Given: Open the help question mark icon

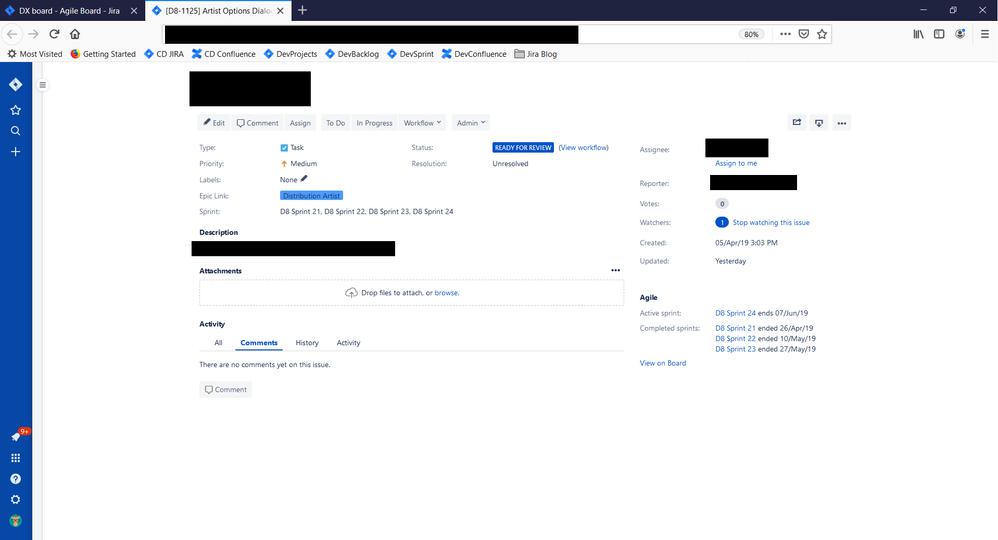Looking at the screenshot, I should [x=16, y=479].
